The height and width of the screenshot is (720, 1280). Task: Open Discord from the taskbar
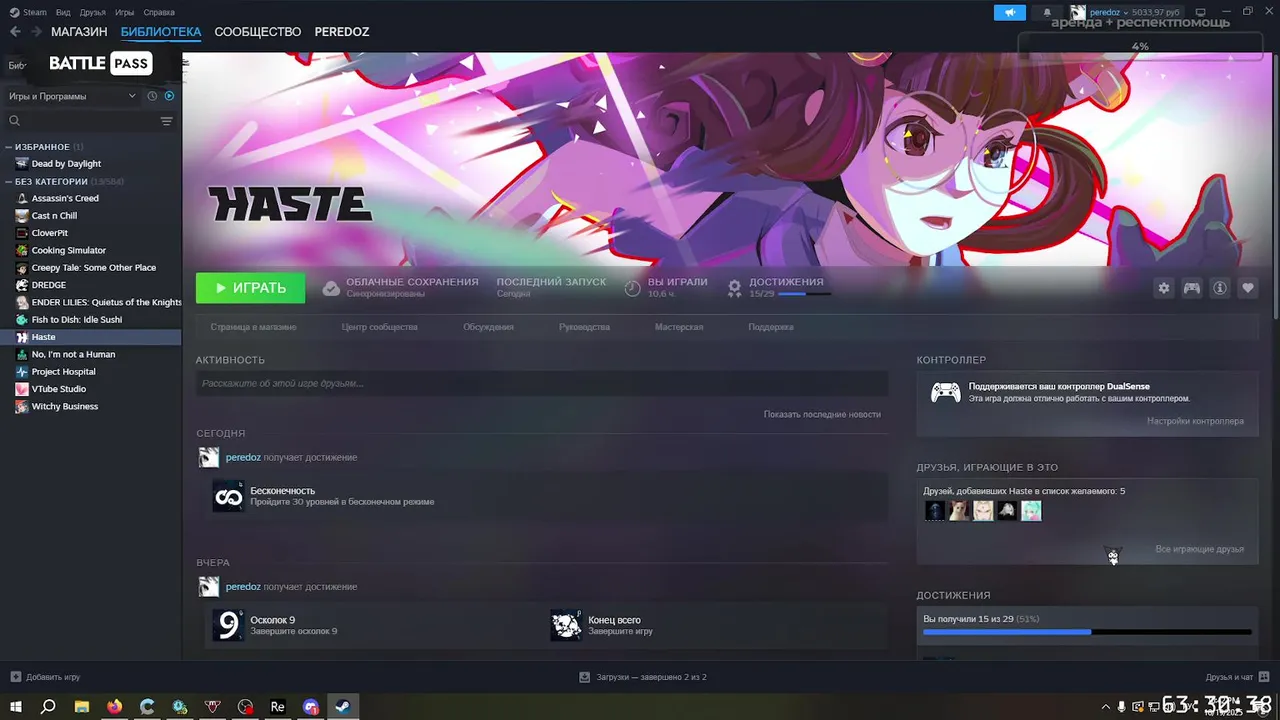pos(311,707)
